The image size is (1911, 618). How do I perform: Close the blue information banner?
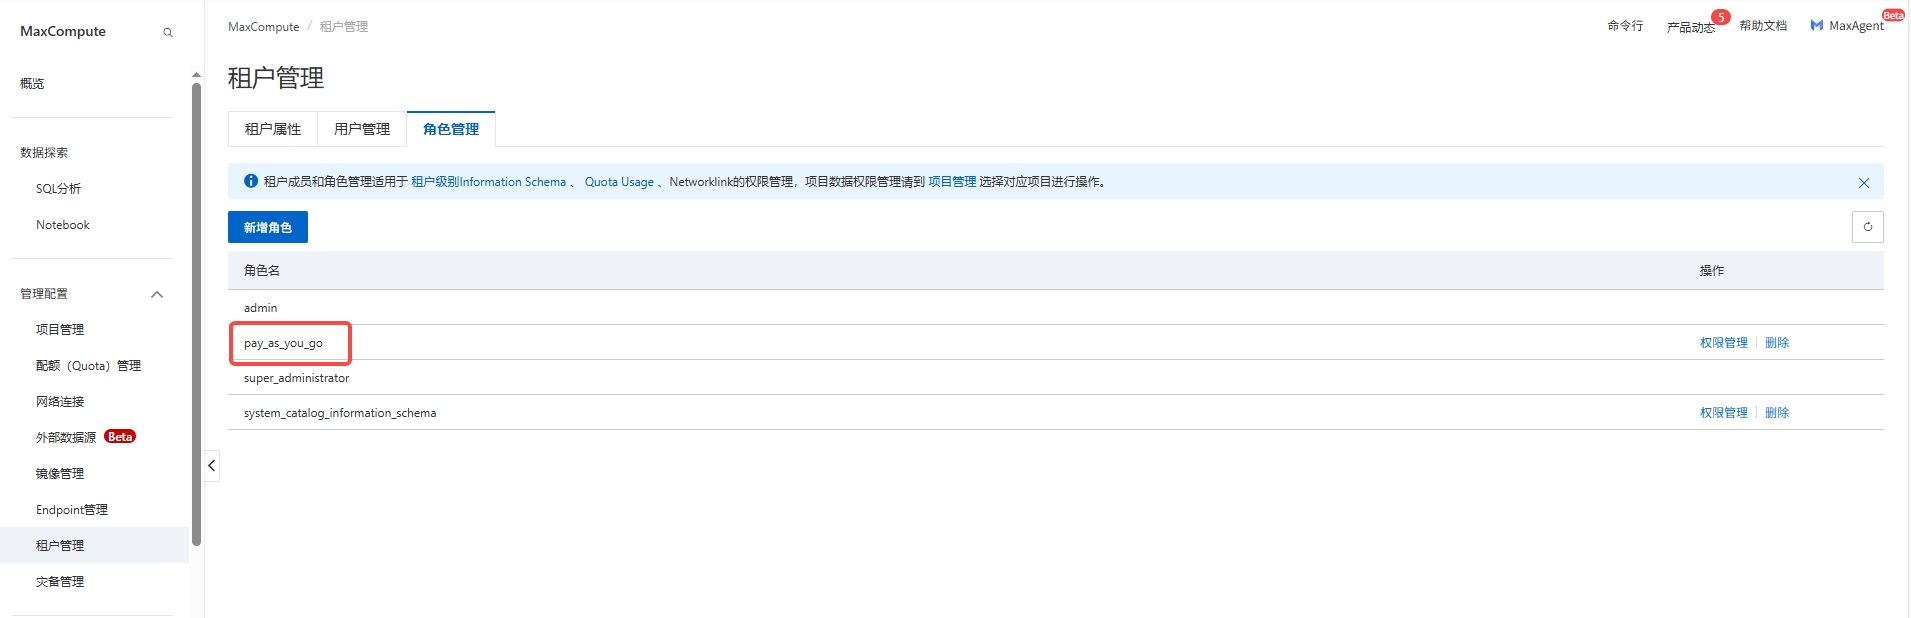pyautogui.click(x=1863, y=182)
